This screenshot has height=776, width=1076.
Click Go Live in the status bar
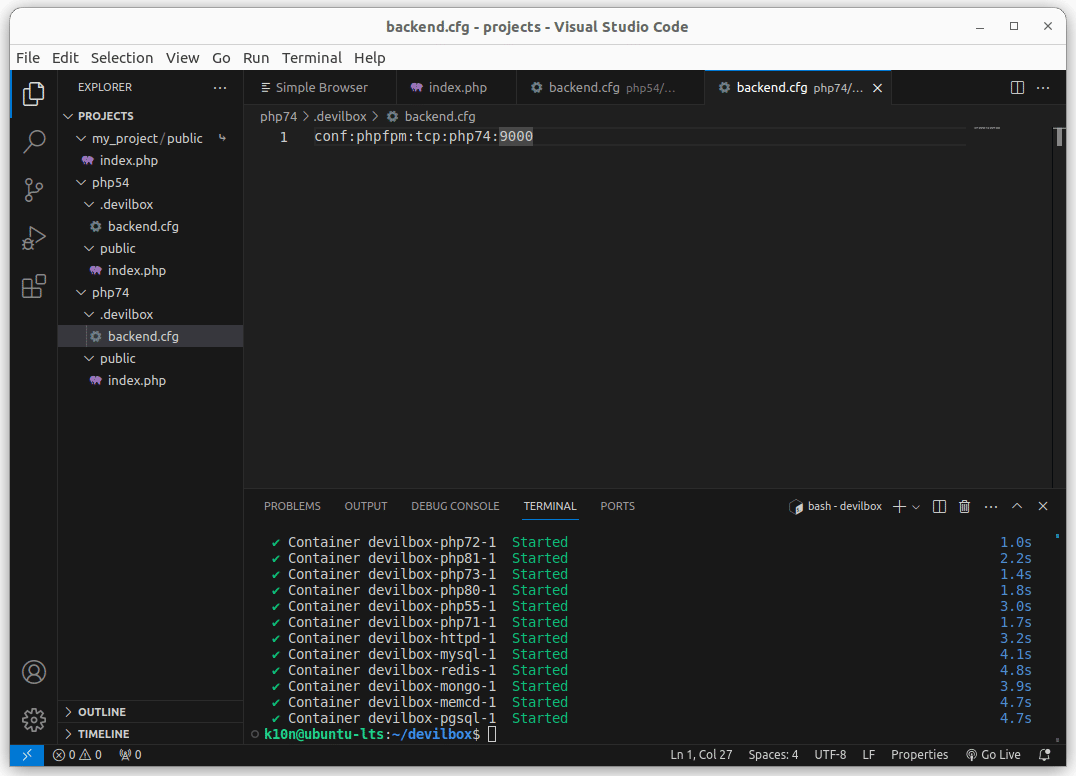[993, 755]
